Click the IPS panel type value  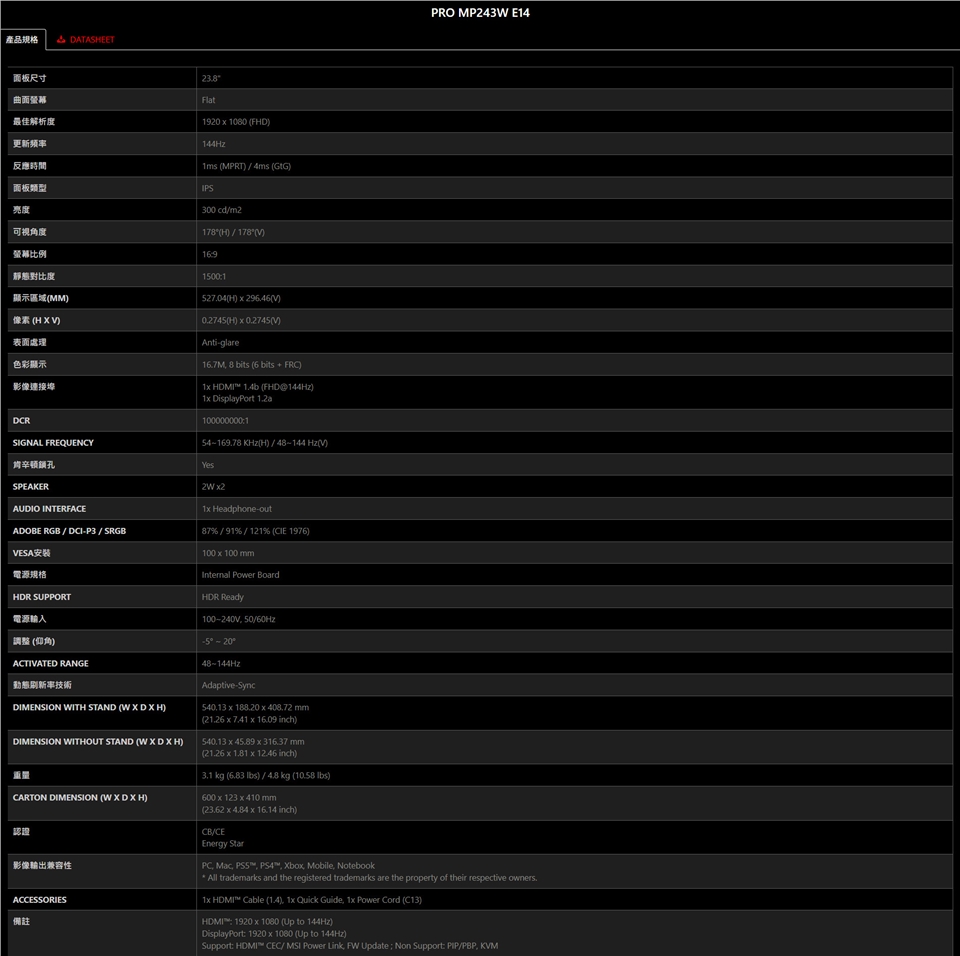pyautogui.click(x=207, y=188)
